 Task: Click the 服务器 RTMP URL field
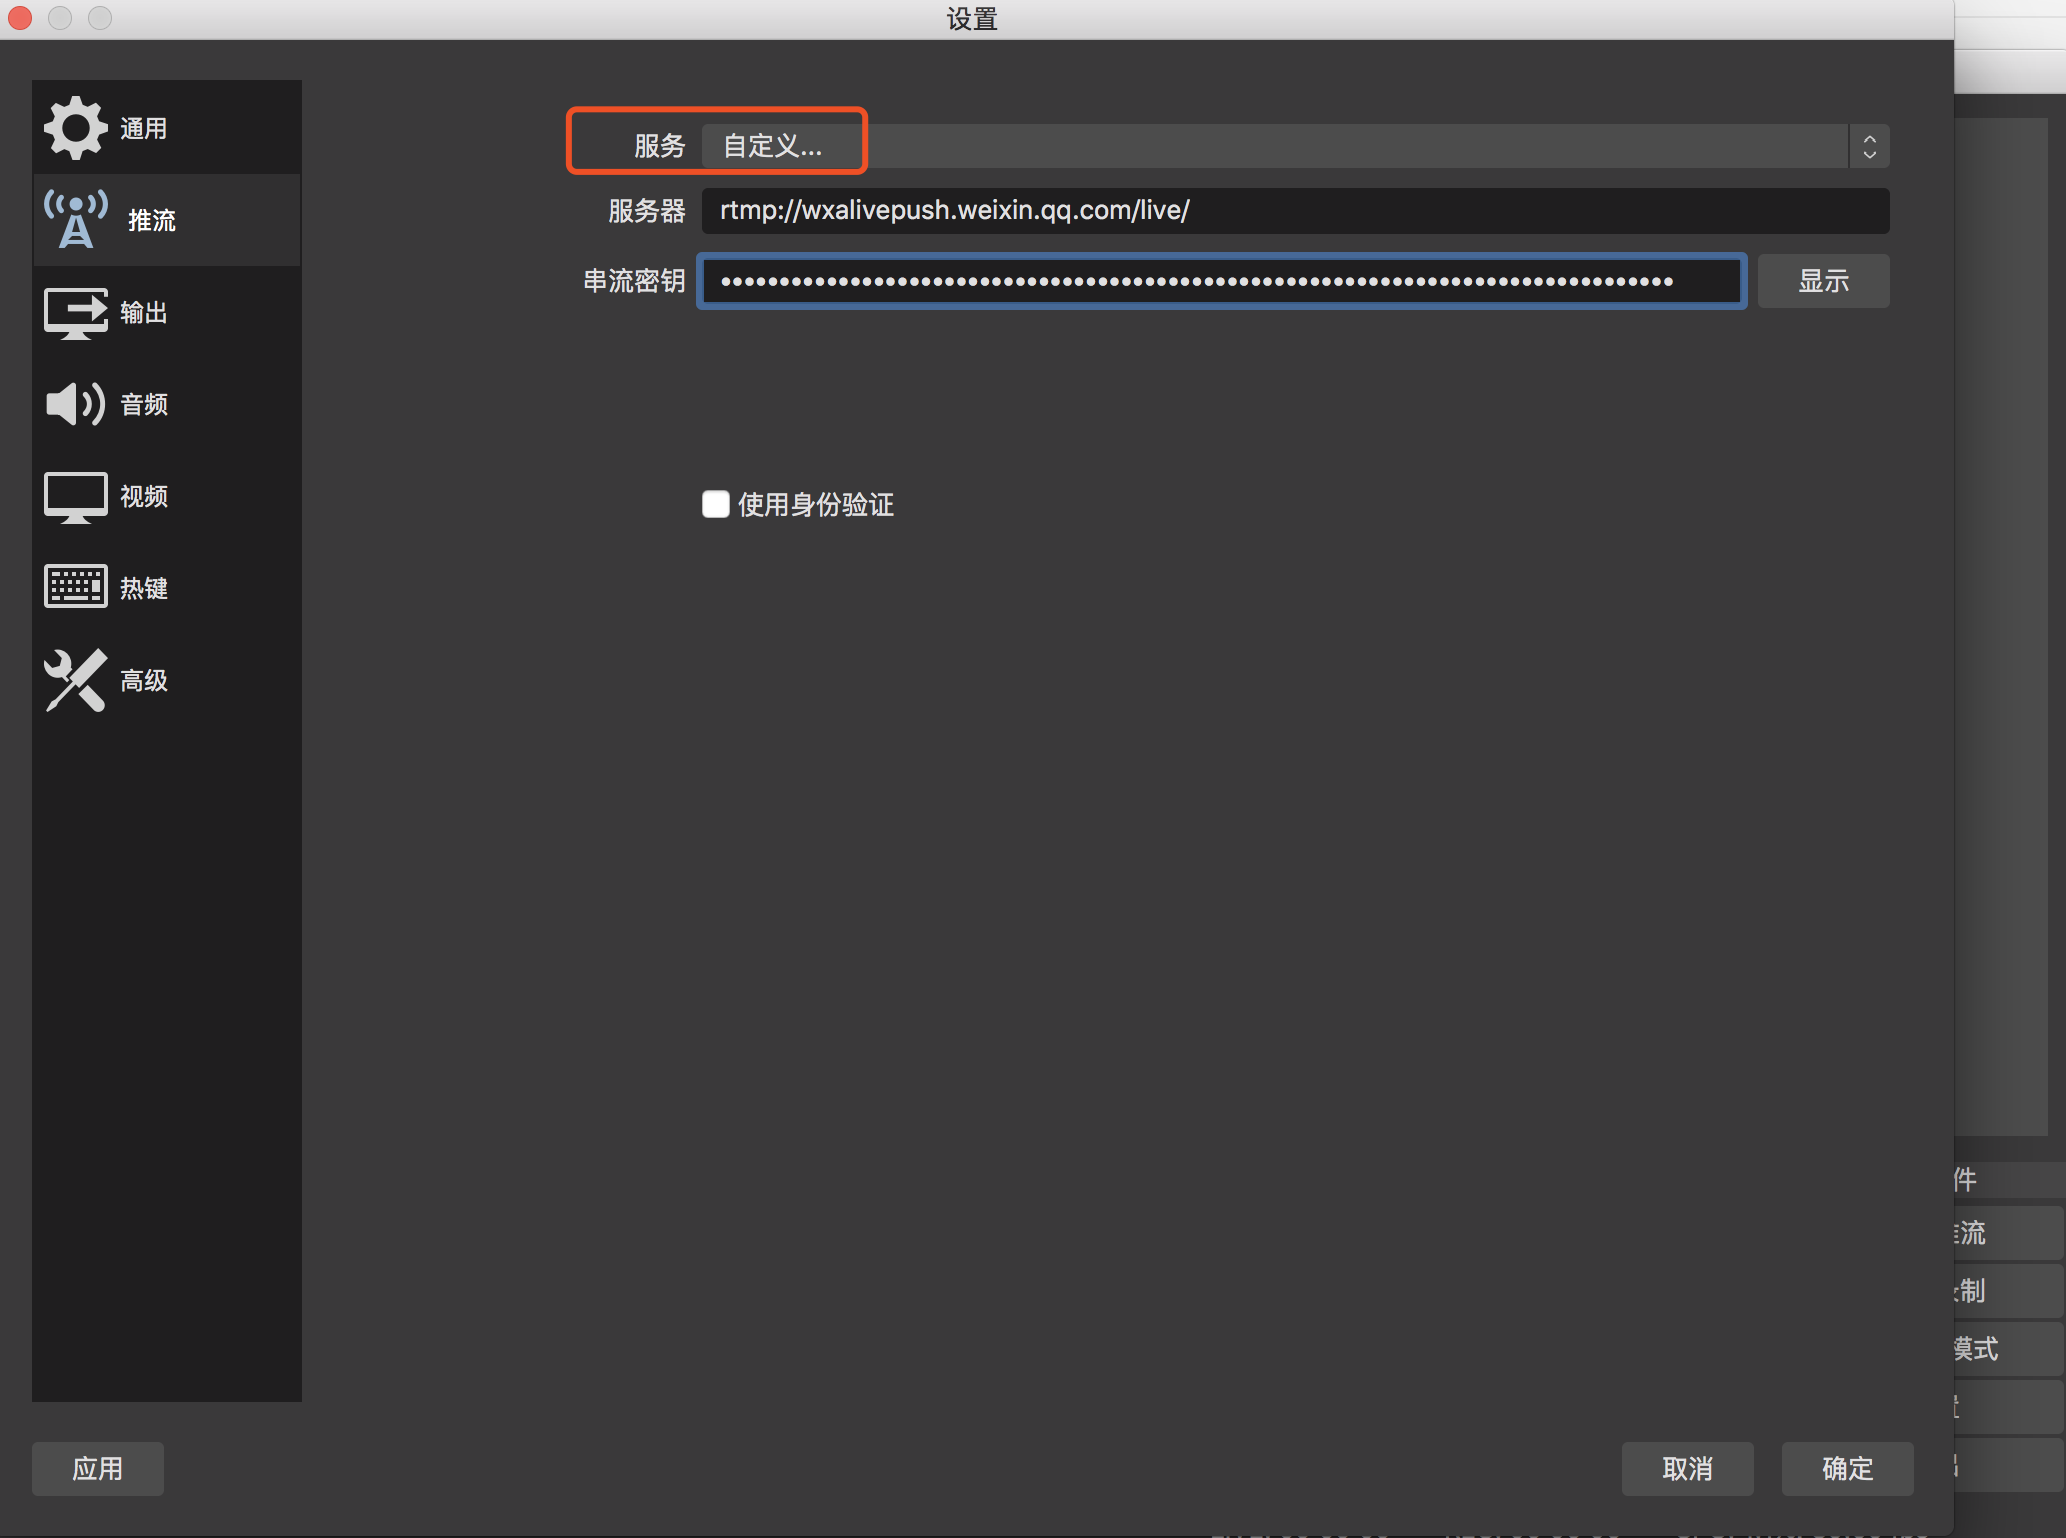coord(1295,210)
